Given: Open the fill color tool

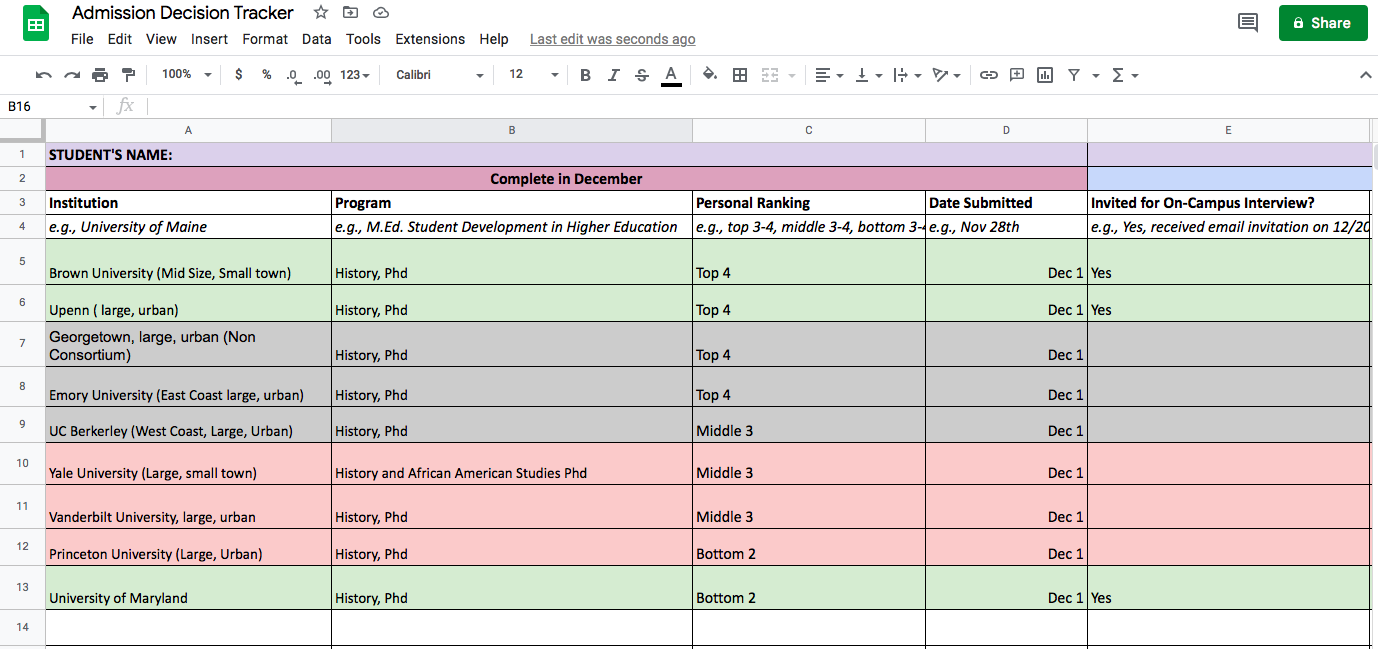Looking at the screenshot, I should tap(709, 74).
